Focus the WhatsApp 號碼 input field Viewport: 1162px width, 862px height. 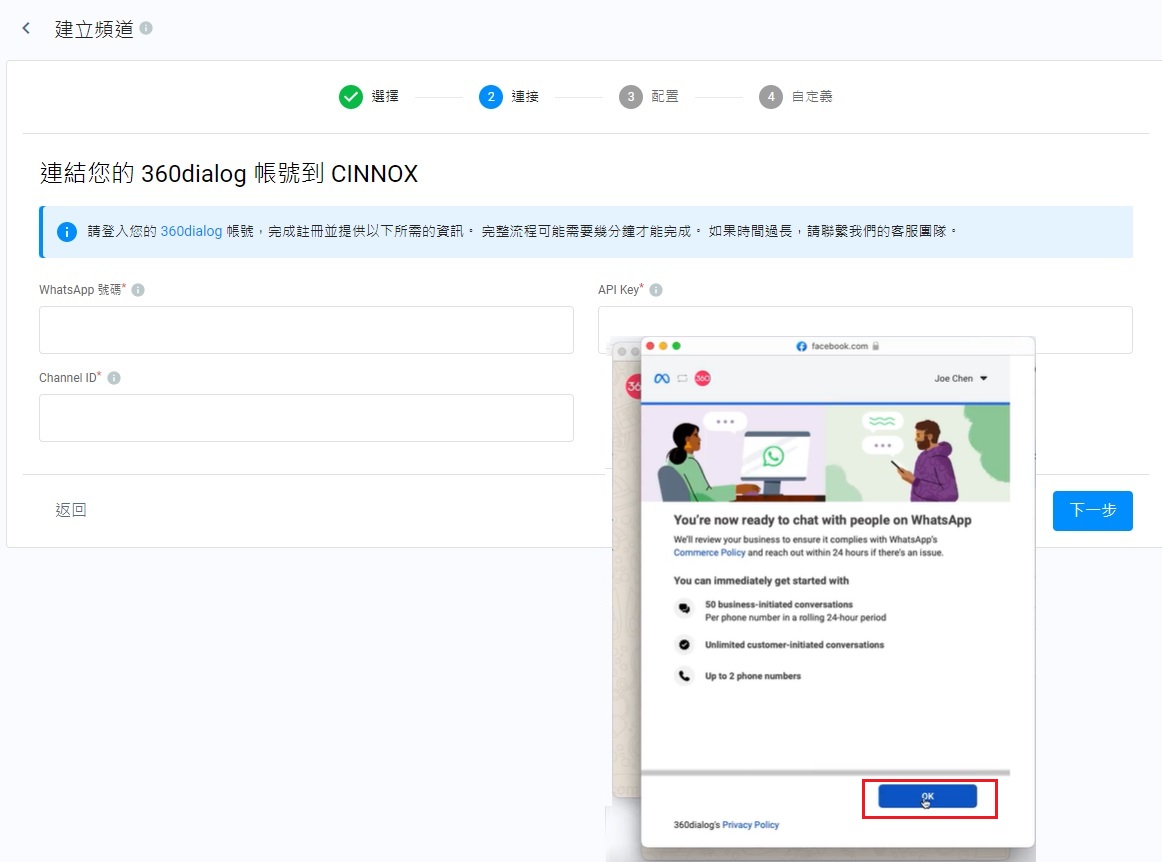coord(306,330)
